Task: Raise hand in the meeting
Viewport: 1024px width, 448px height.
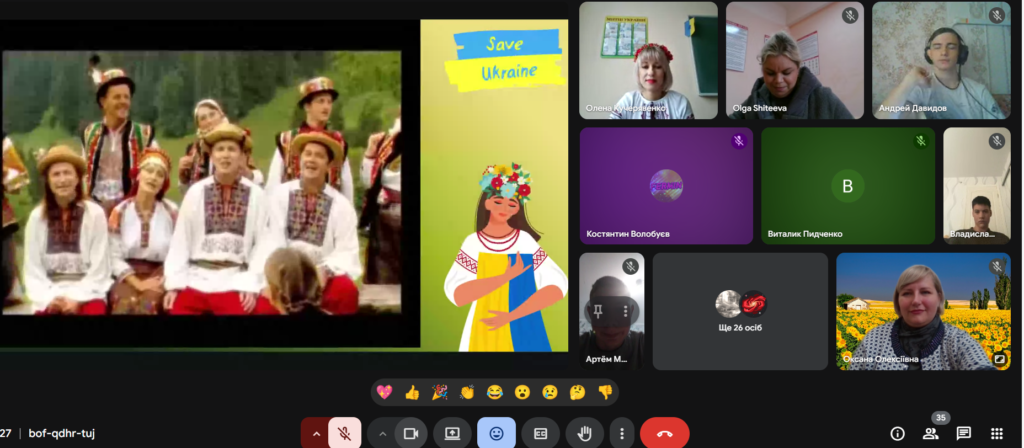Action: click(584, 433)
